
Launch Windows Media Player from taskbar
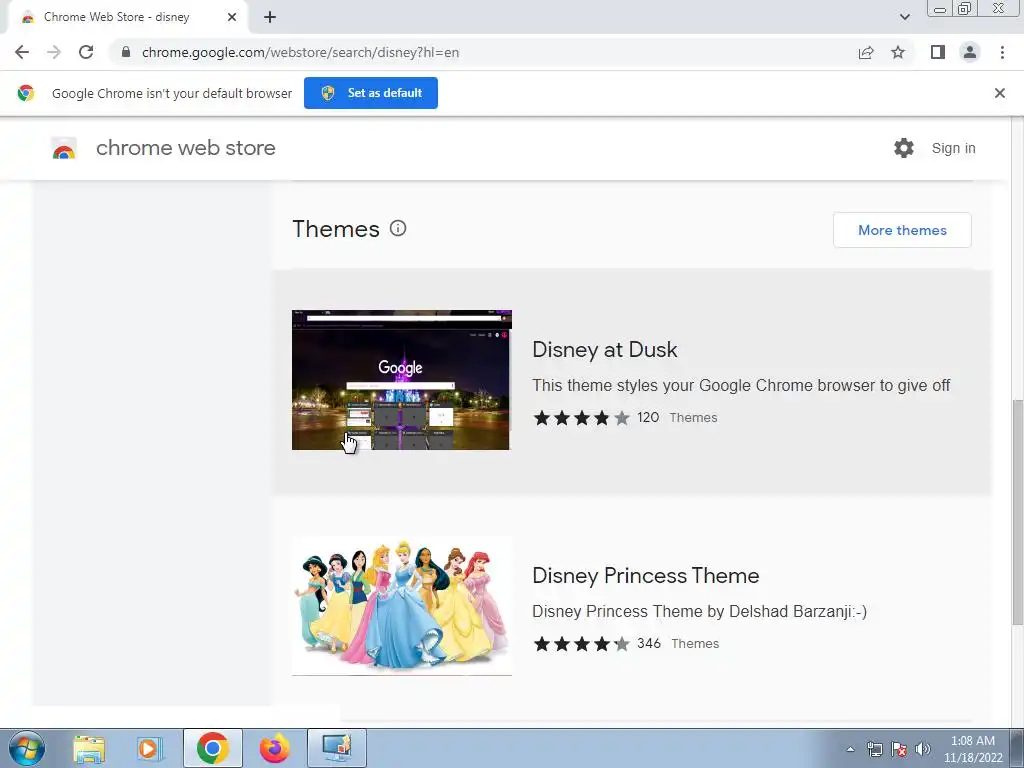pos(150,748)
